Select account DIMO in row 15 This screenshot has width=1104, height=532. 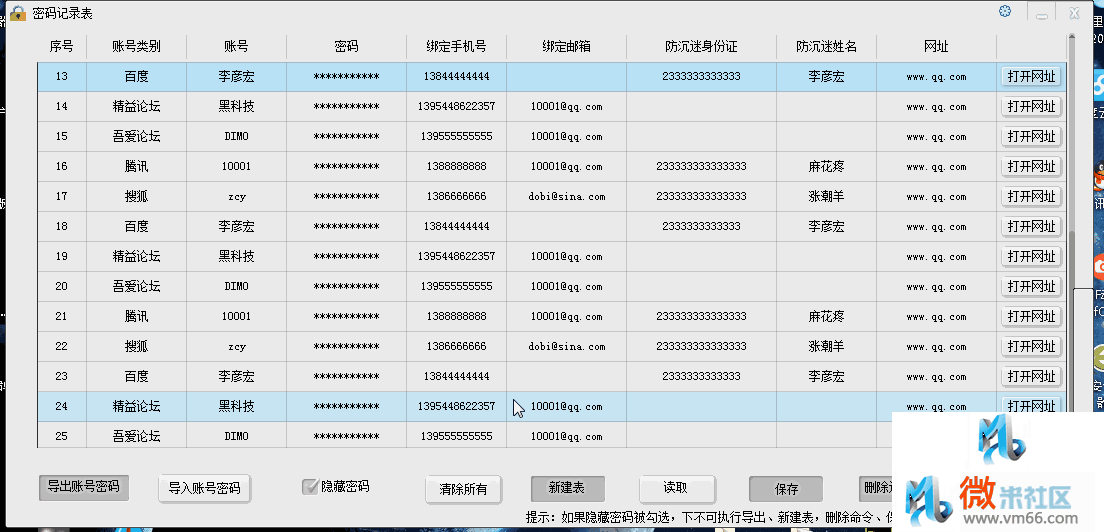click(x=237, y=137)
